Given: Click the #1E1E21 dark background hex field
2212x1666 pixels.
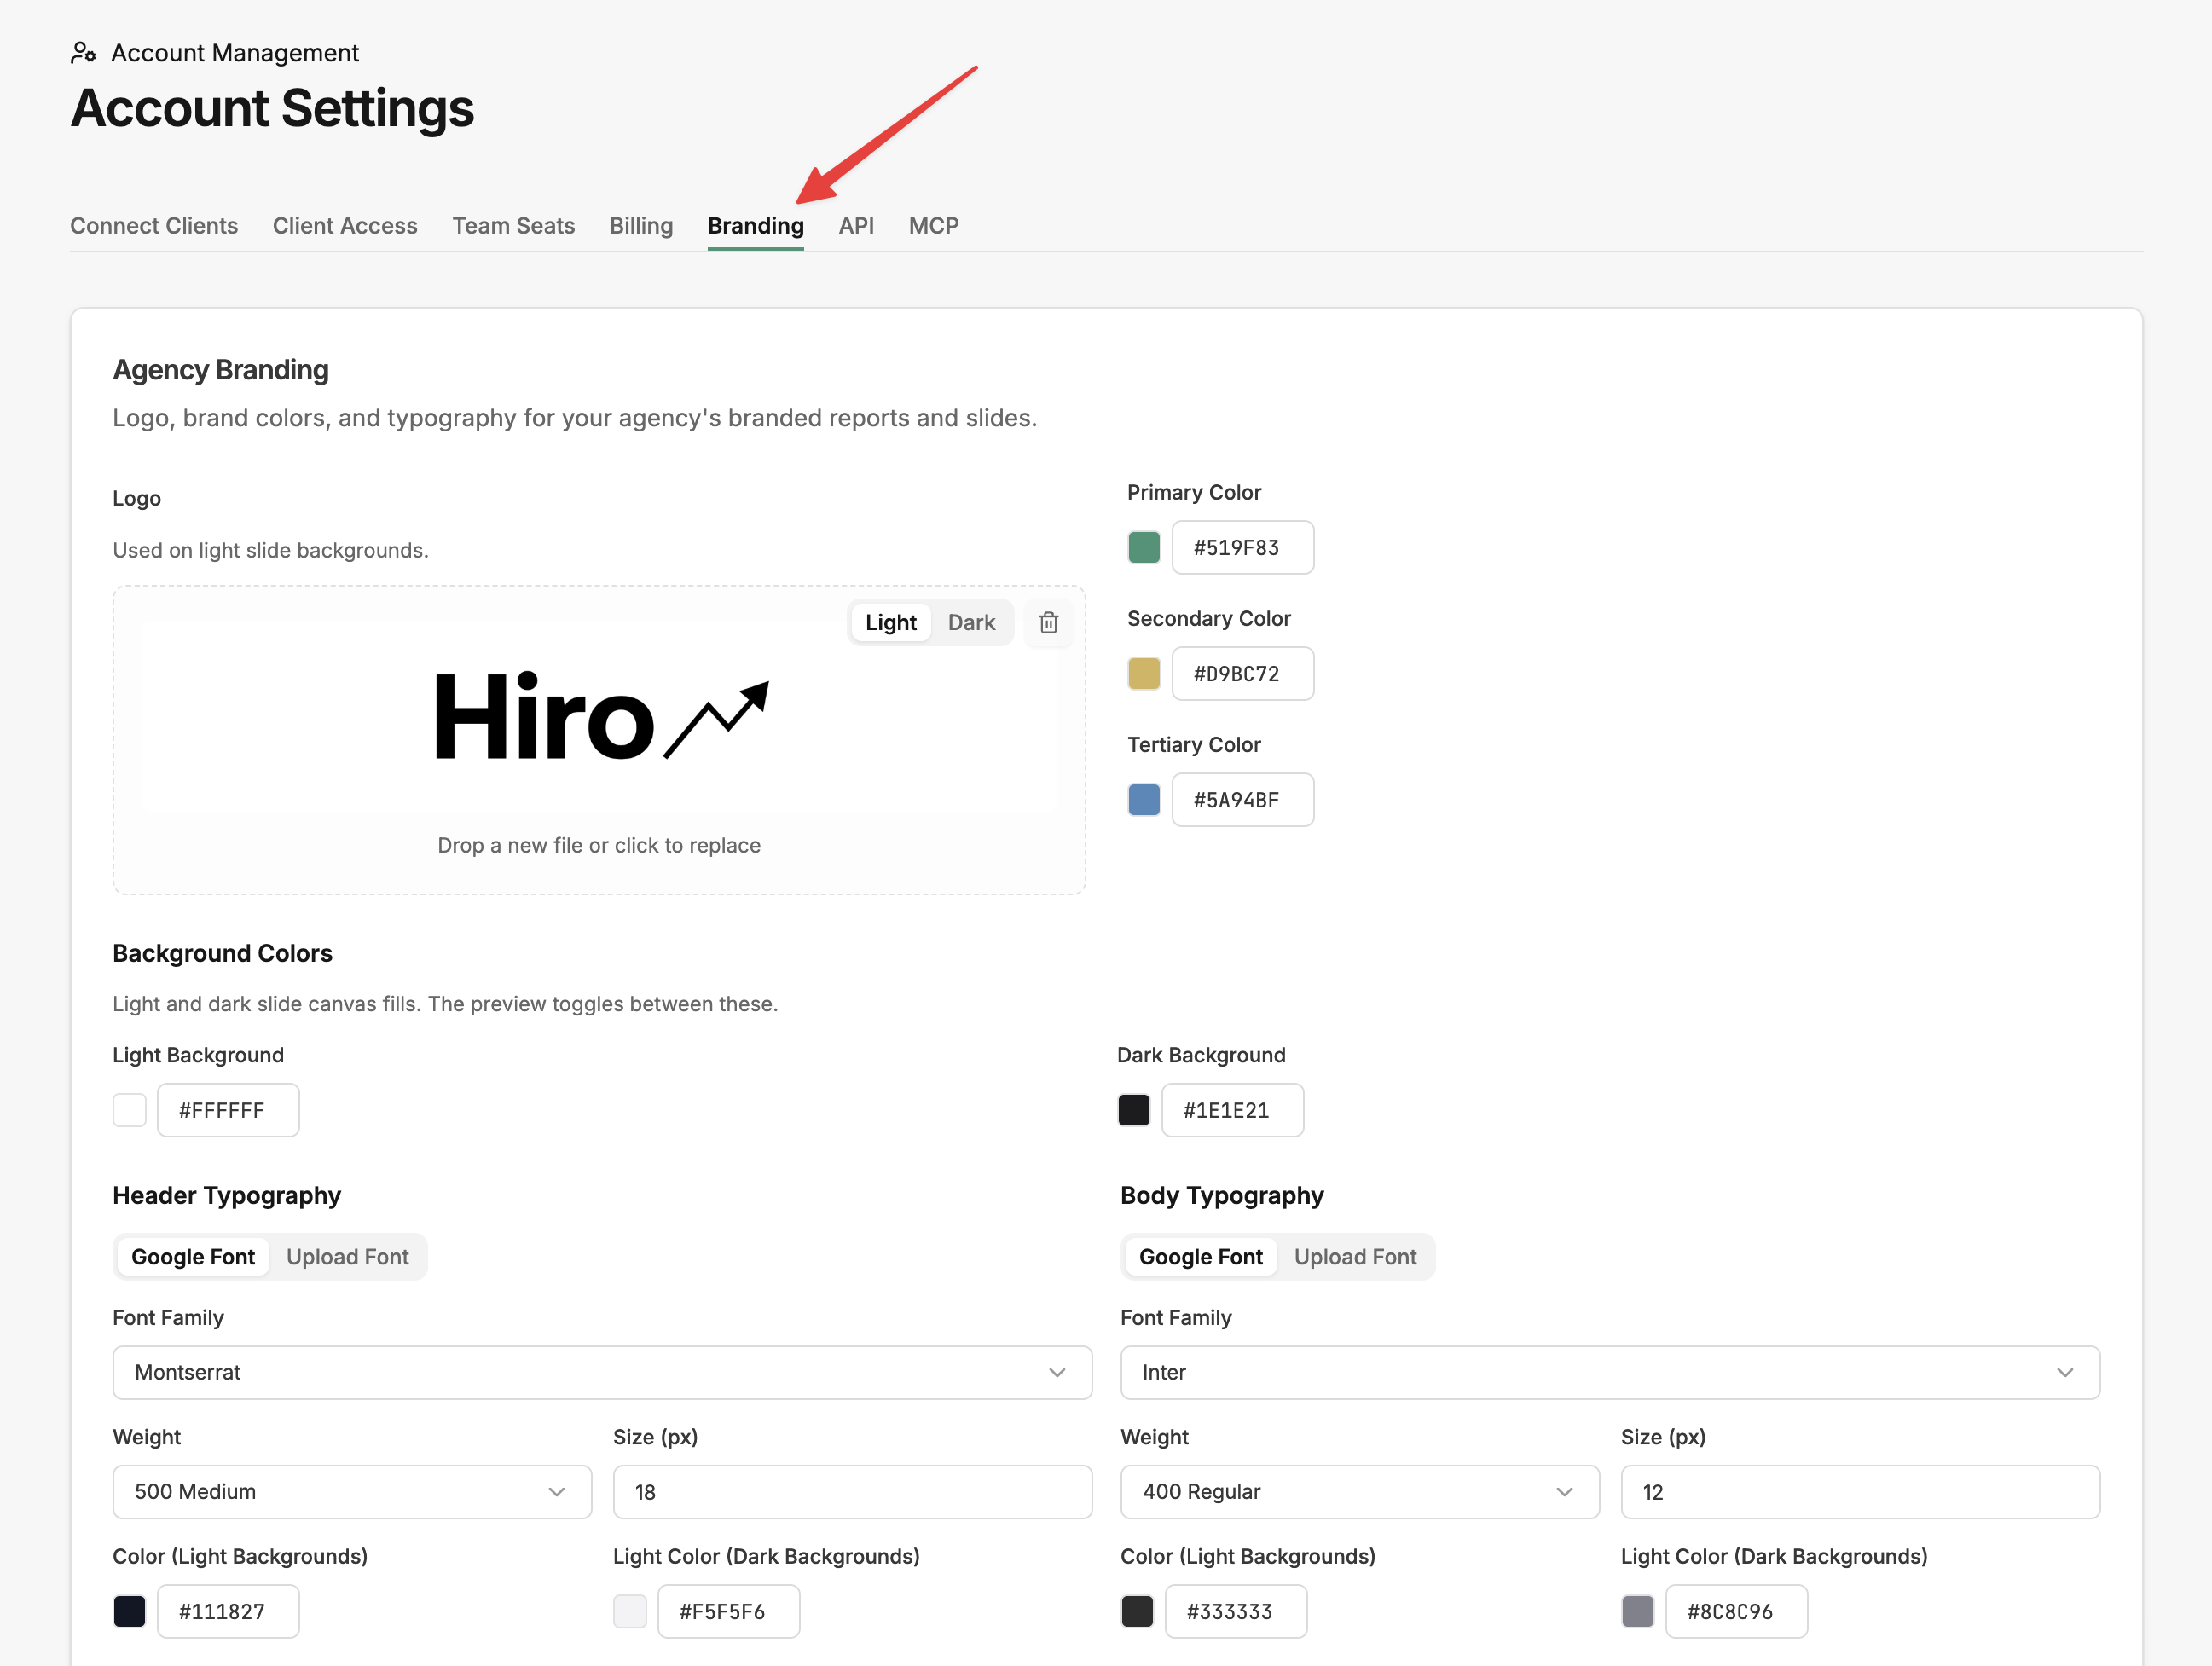Looking at the screenshot, I should (x=1232, y=1110).
